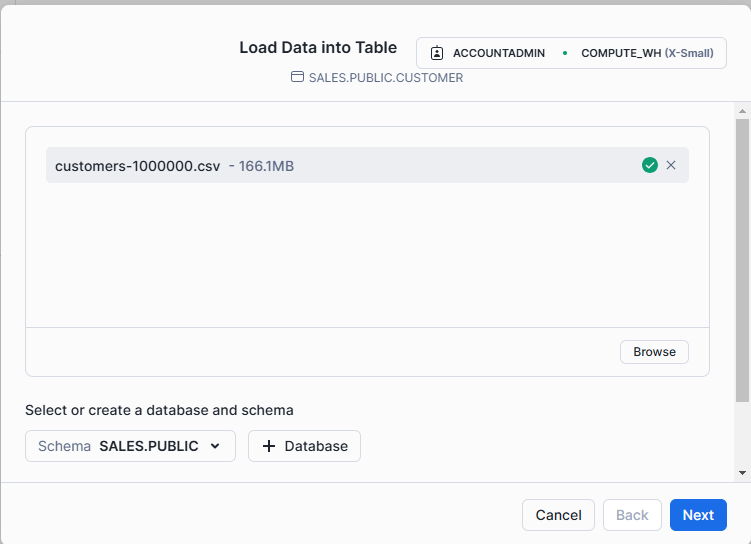Click the greyed-out Back button

pyautogui.click(x=632, y=515)
